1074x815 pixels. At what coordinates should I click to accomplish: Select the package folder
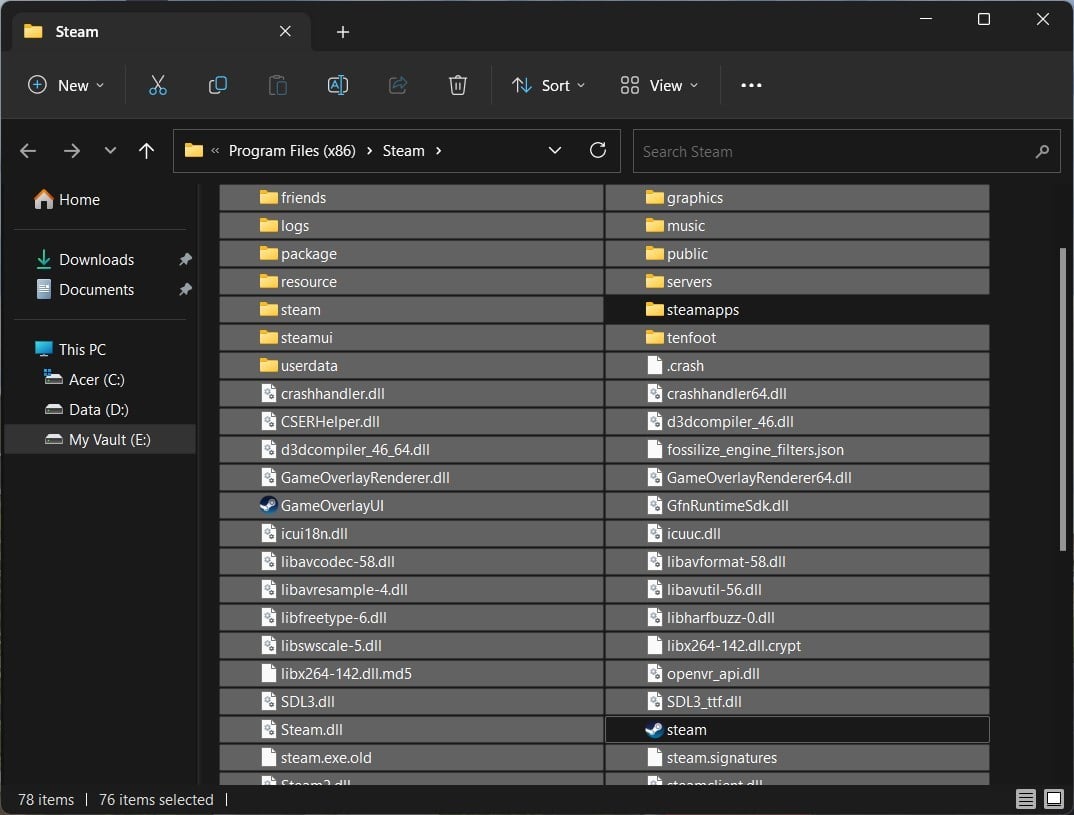pyautogui.click(x=411, y=253)
